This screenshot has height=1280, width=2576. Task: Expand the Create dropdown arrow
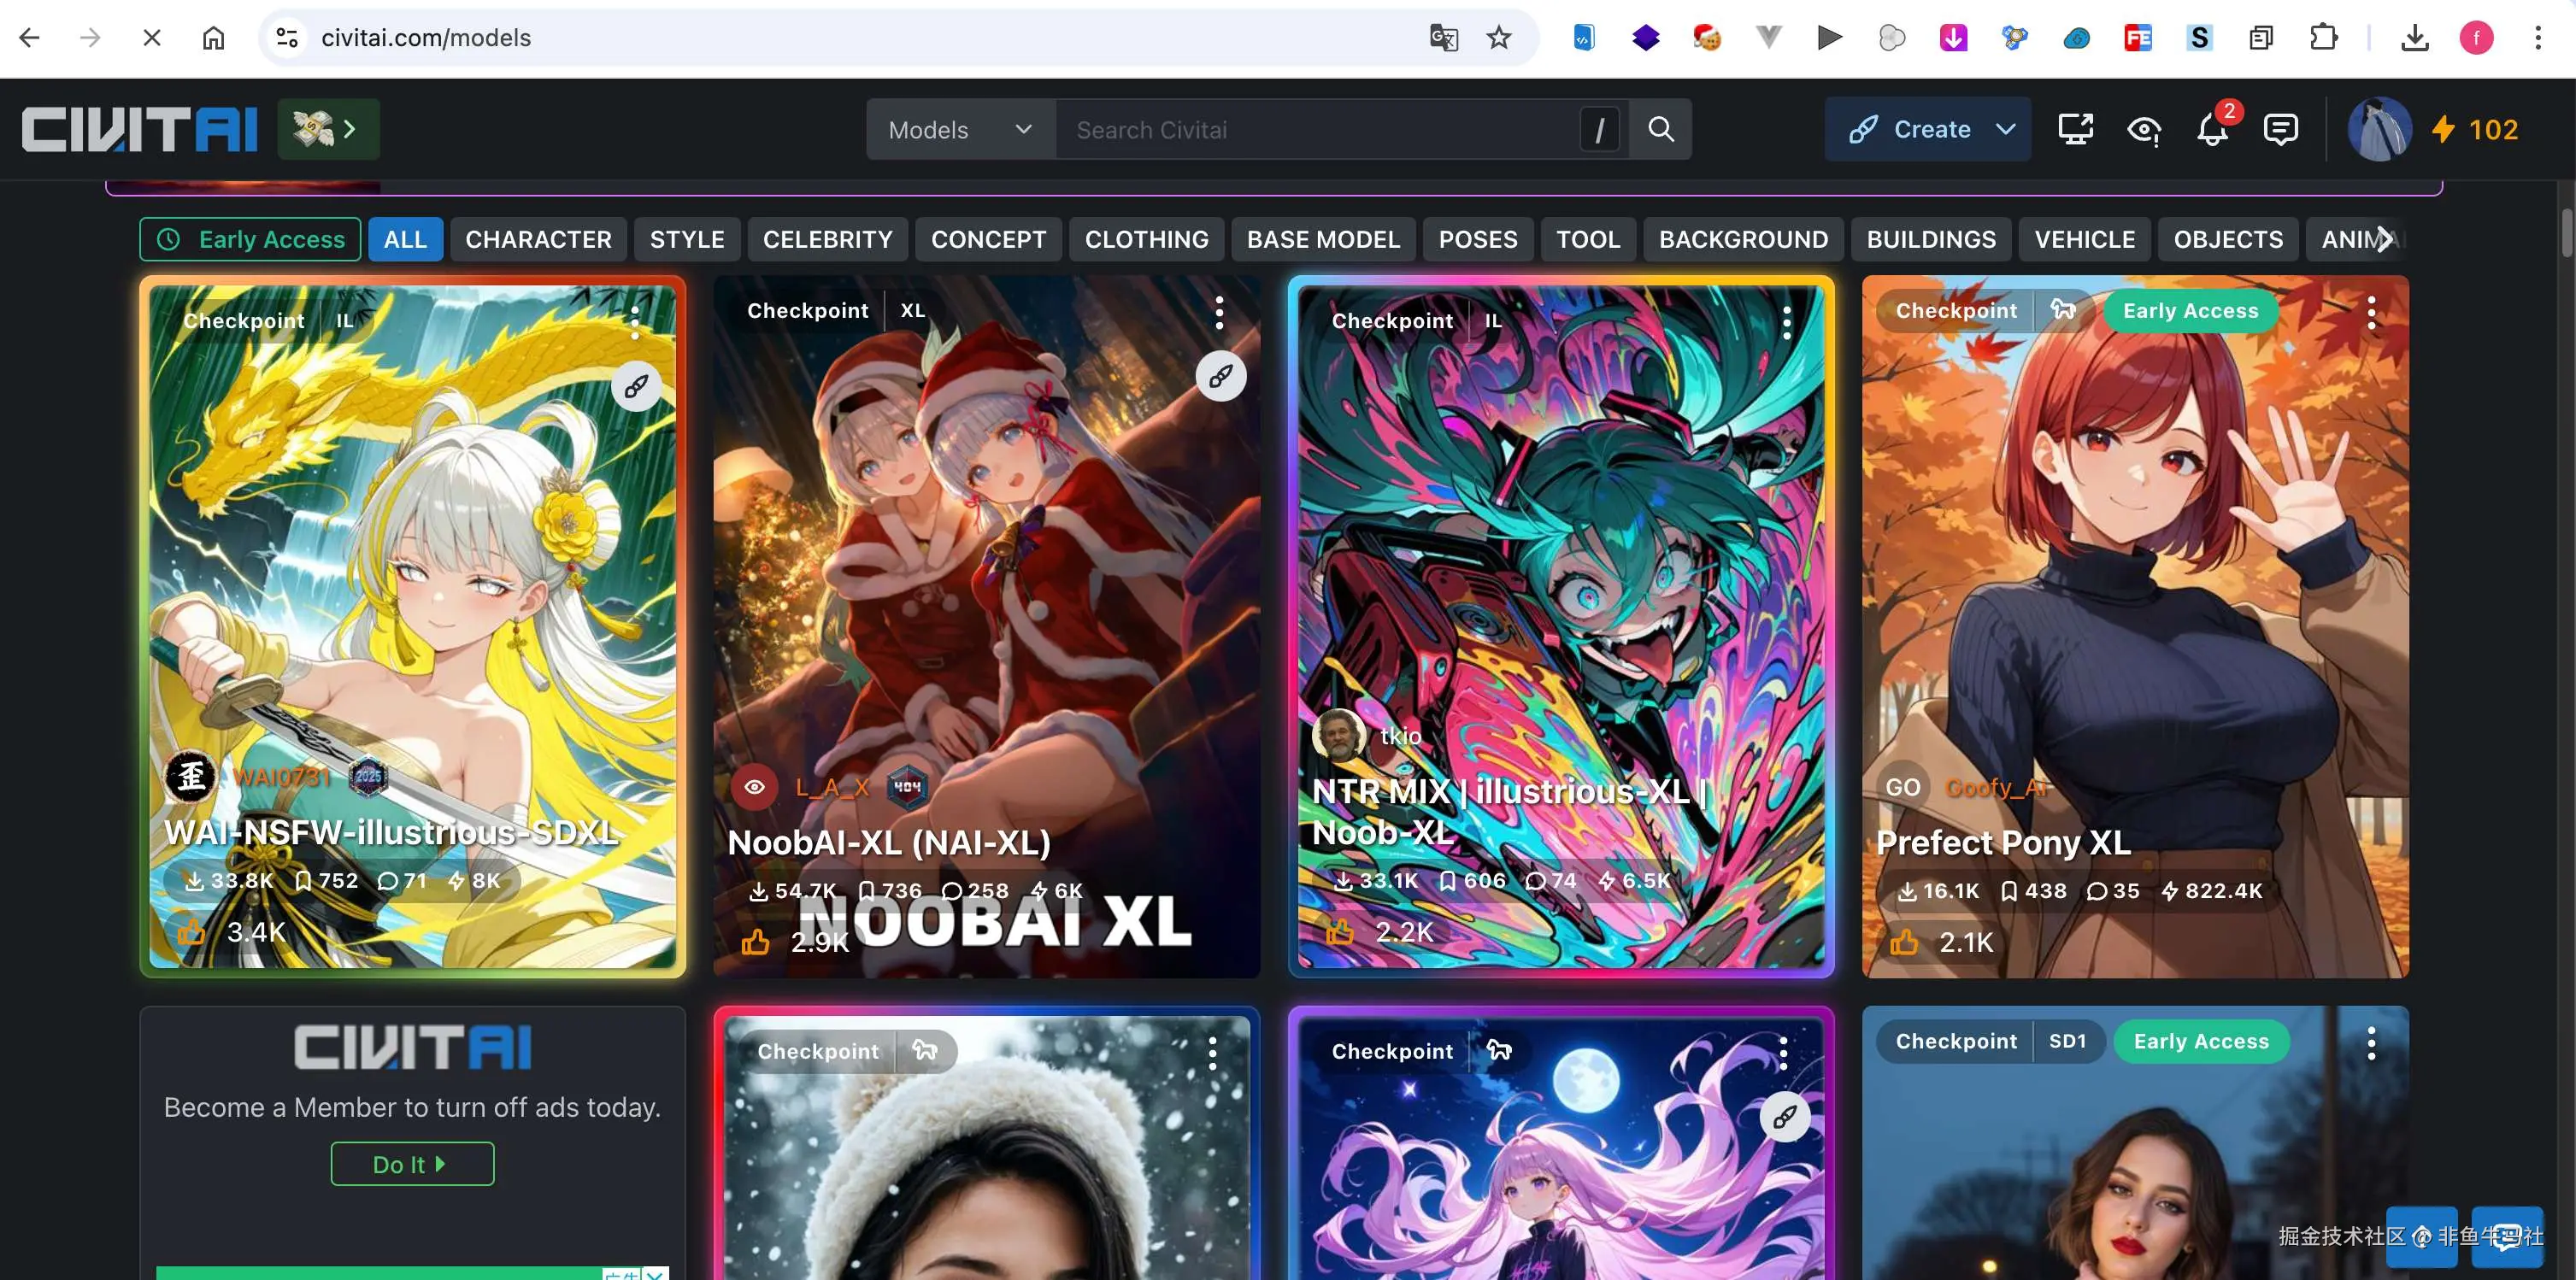pyautogui.click(x=2006, y=129)
